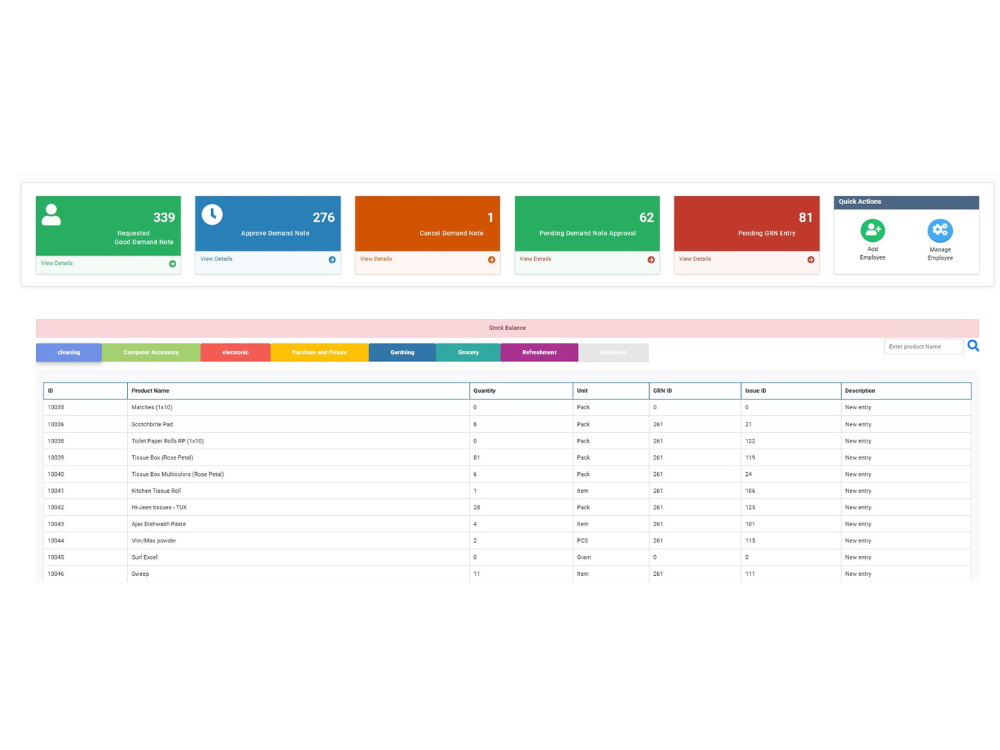This screenshot has height=750, width=1000.
Task: Open the Grocery category tab
Action: coord(468,352)
